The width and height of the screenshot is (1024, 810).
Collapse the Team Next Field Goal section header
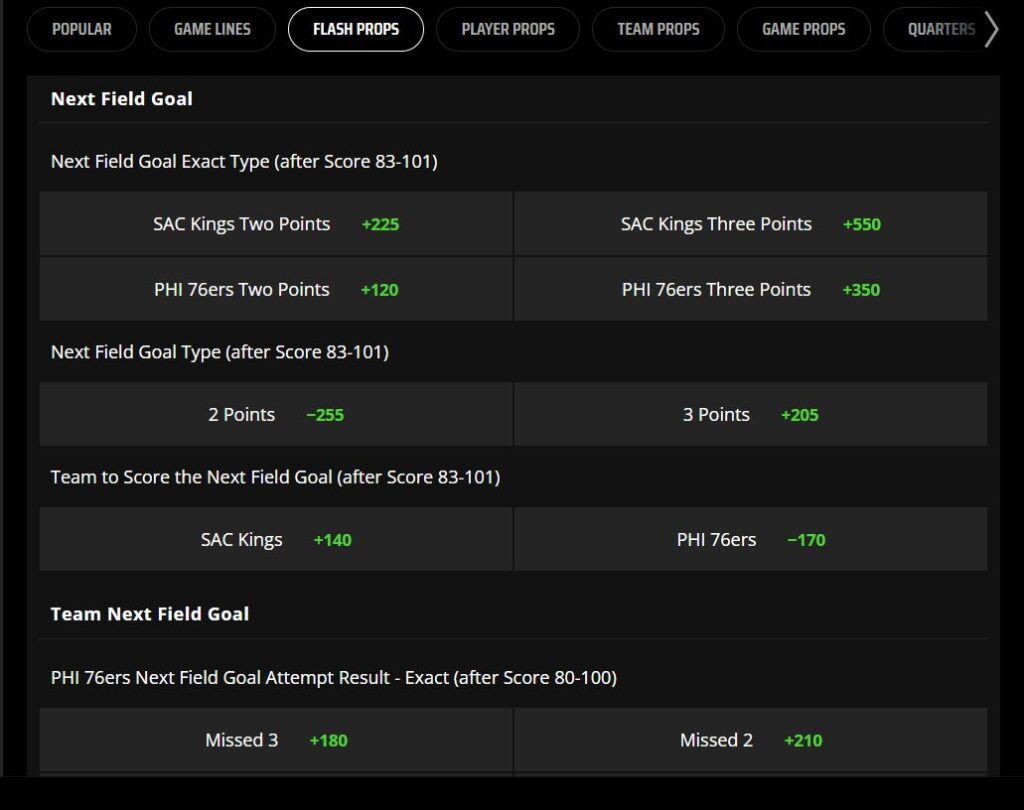pos(513,614)
